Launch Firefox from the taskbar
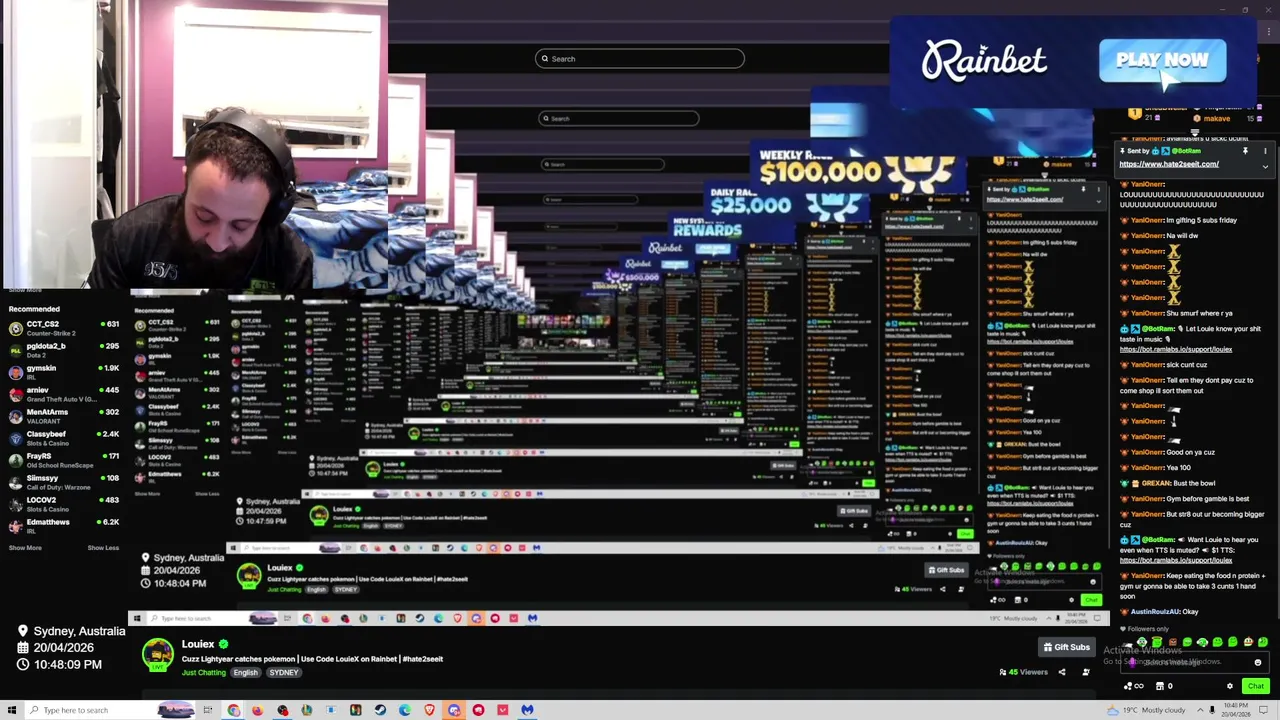Viewport: 1280px width, 720px height. pyautogui.click(x=257, y=710)
